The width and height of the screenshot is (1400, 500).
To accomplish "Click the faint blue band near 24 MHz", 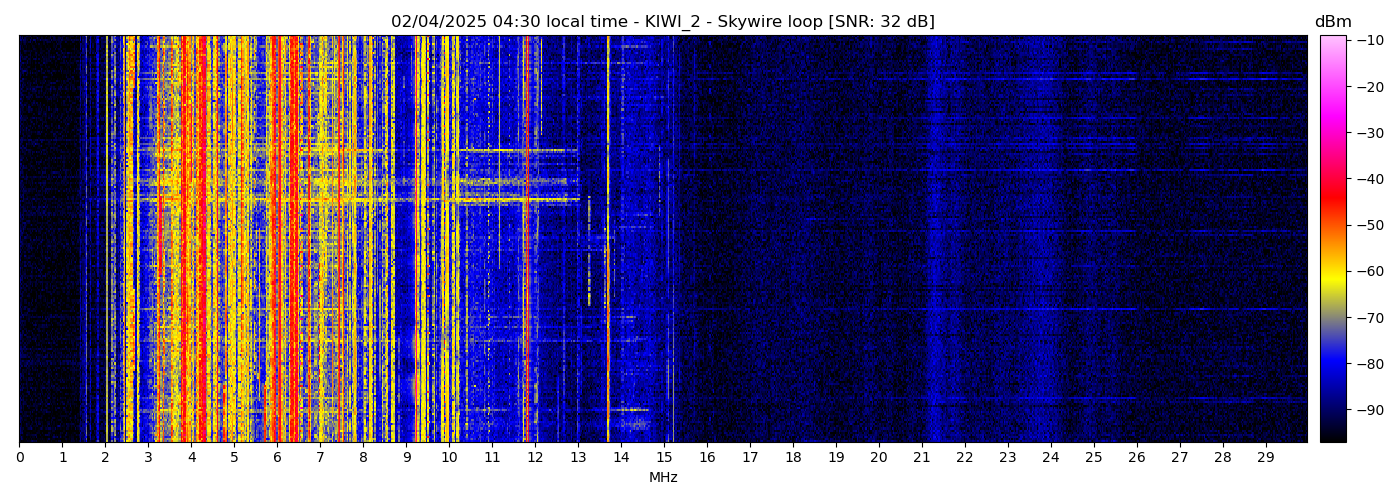I will pos(1049,240).
